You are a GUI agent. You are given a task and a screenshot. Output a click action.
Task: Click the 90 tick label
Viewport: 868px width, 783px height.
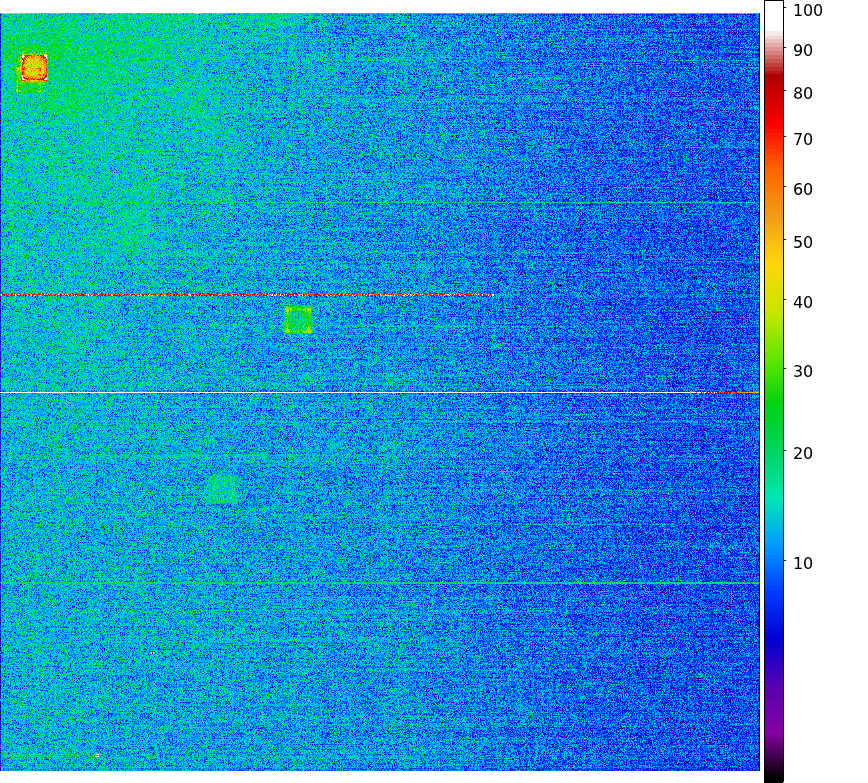[802, 51]
